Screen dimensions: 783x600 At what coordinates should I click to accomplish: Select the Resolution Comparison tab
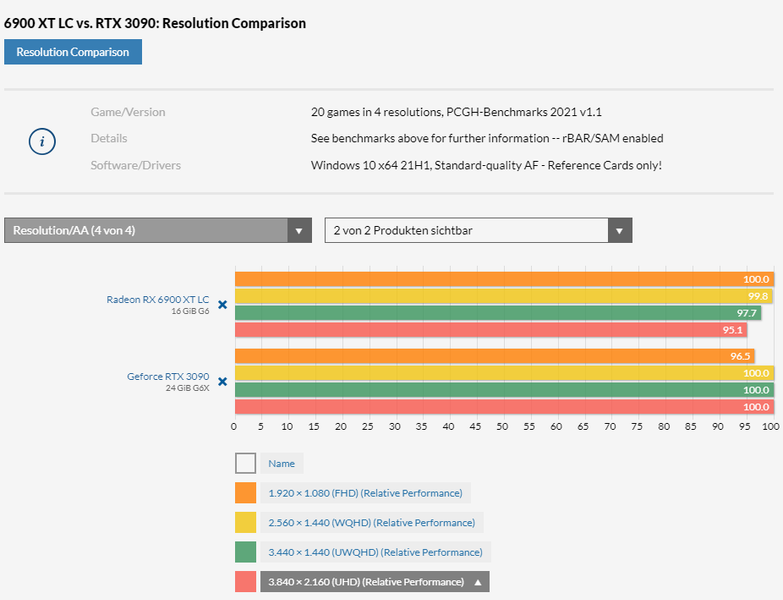(73, 52)
